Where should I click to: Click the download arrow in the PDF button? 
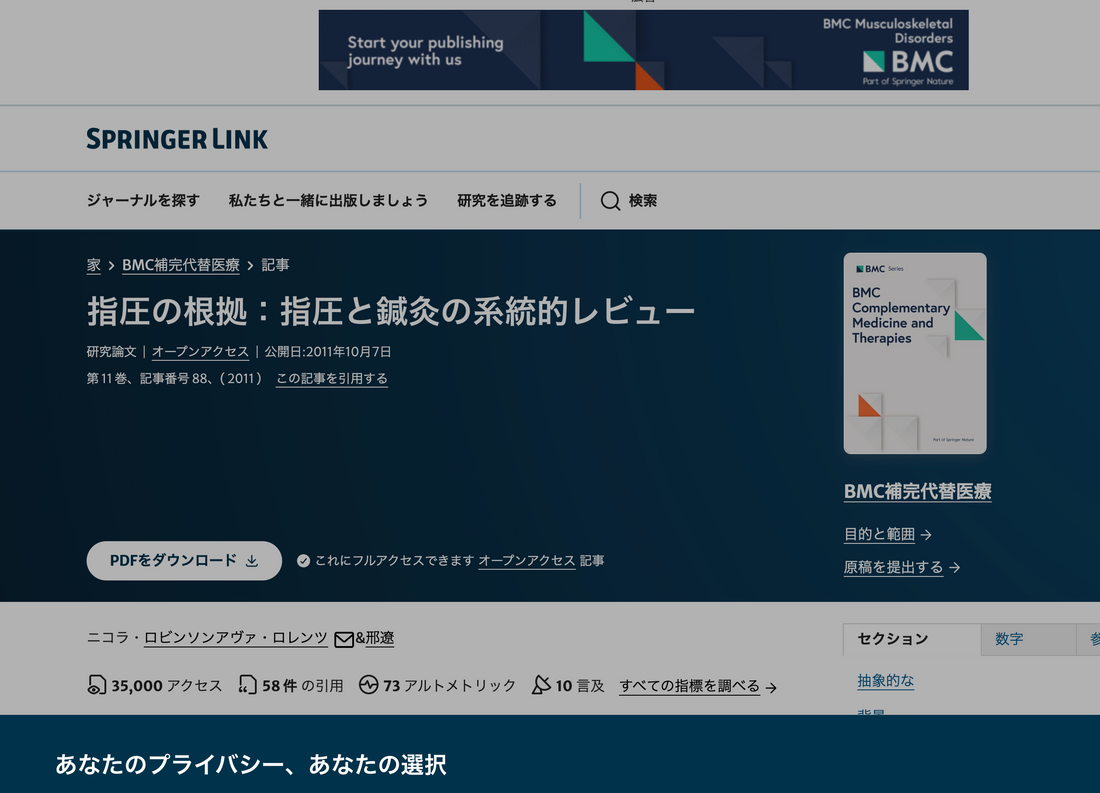[x=252, y=561]
